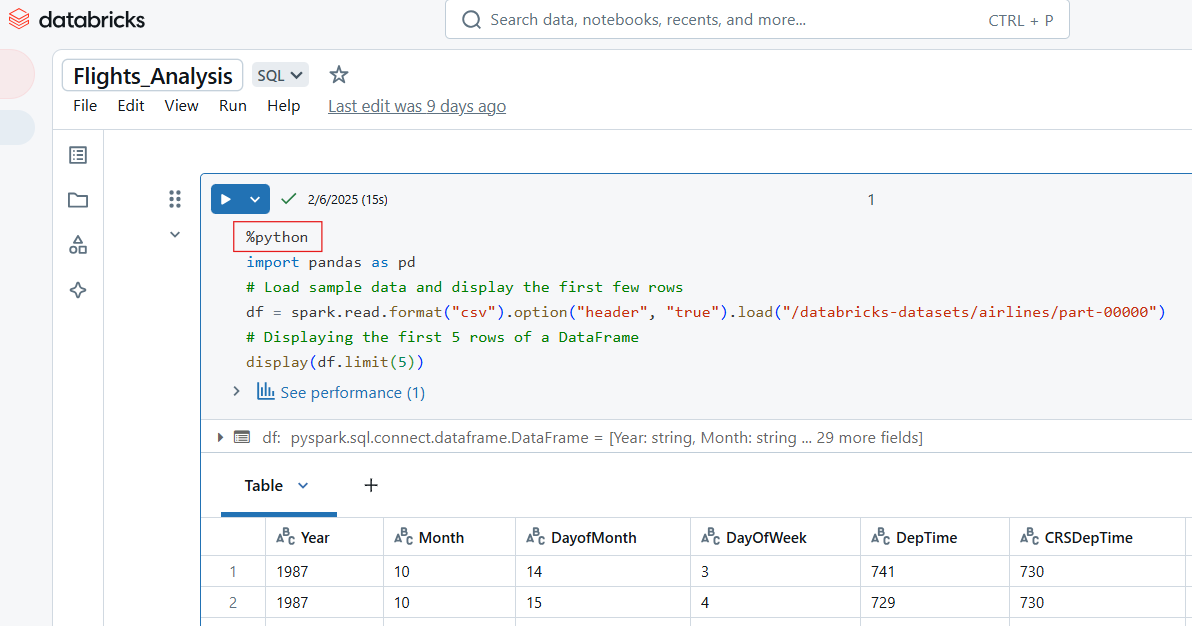The width and height of the screenshot is (1192, 626).
Task: Click the import pandas as pd line
Action: pos(331,262)
